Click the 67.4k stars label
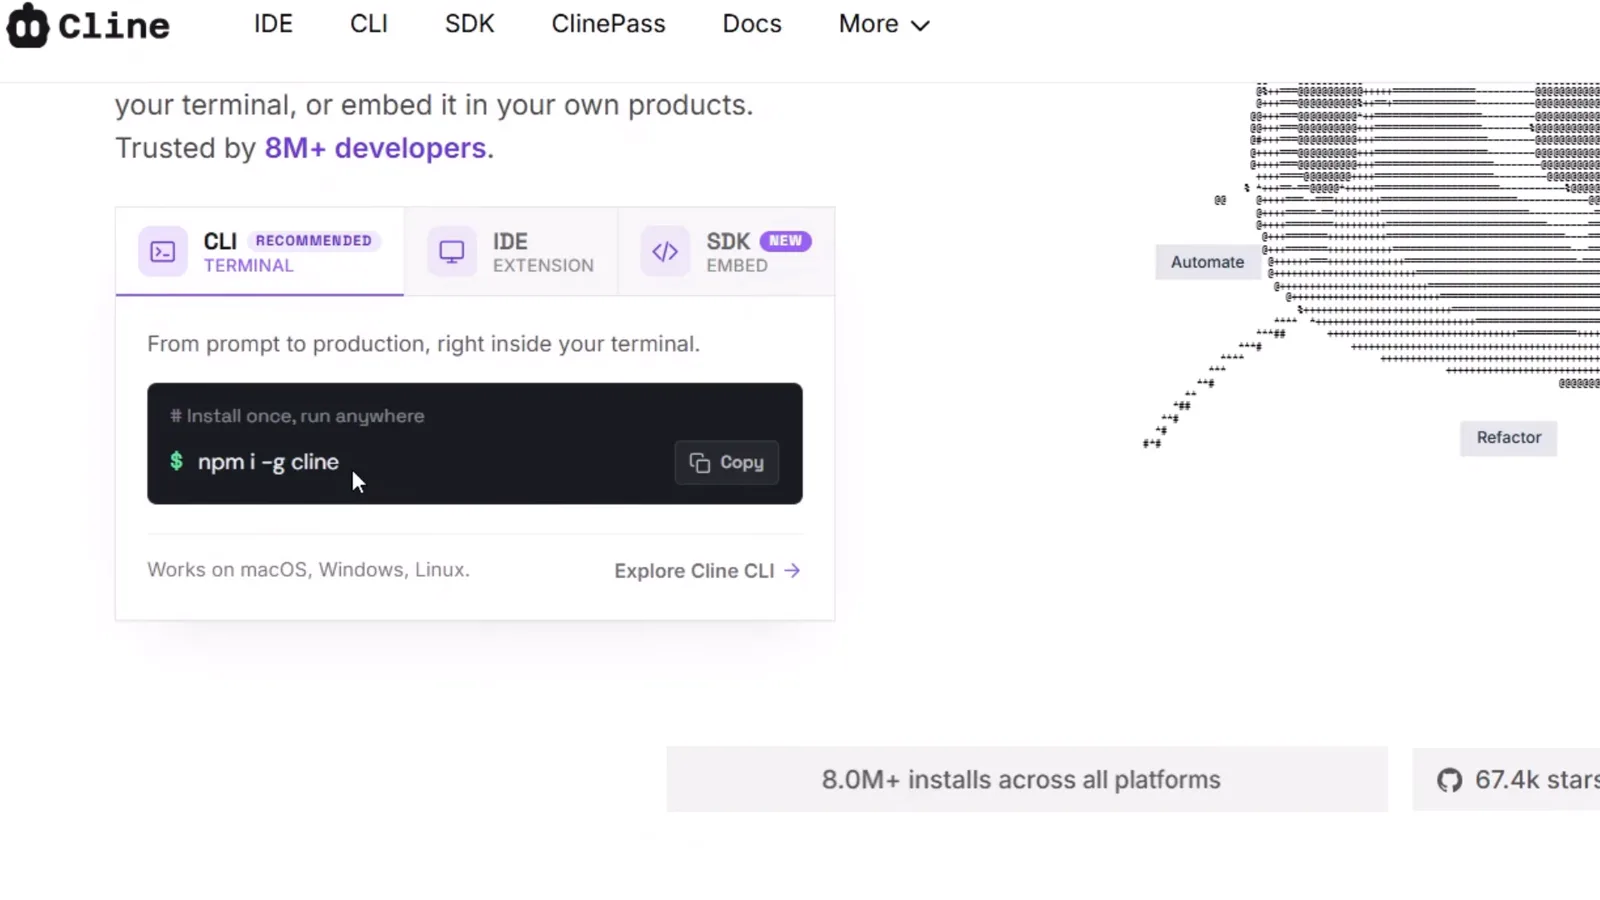Viewport: 1600px width, 900px height. pyautogui.click(x=1537, y=780)
